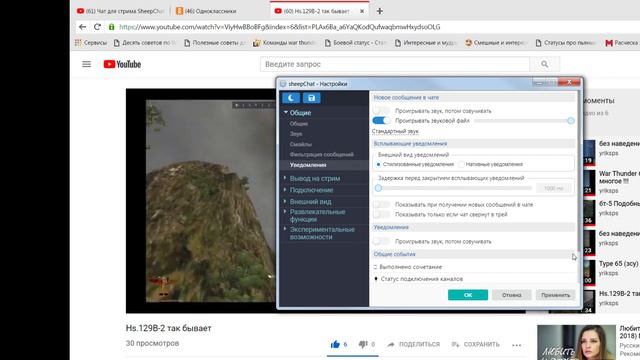The image size is (640, 360).
Task: Click the green secure lock icon in address bar
Action: (111, 27)
